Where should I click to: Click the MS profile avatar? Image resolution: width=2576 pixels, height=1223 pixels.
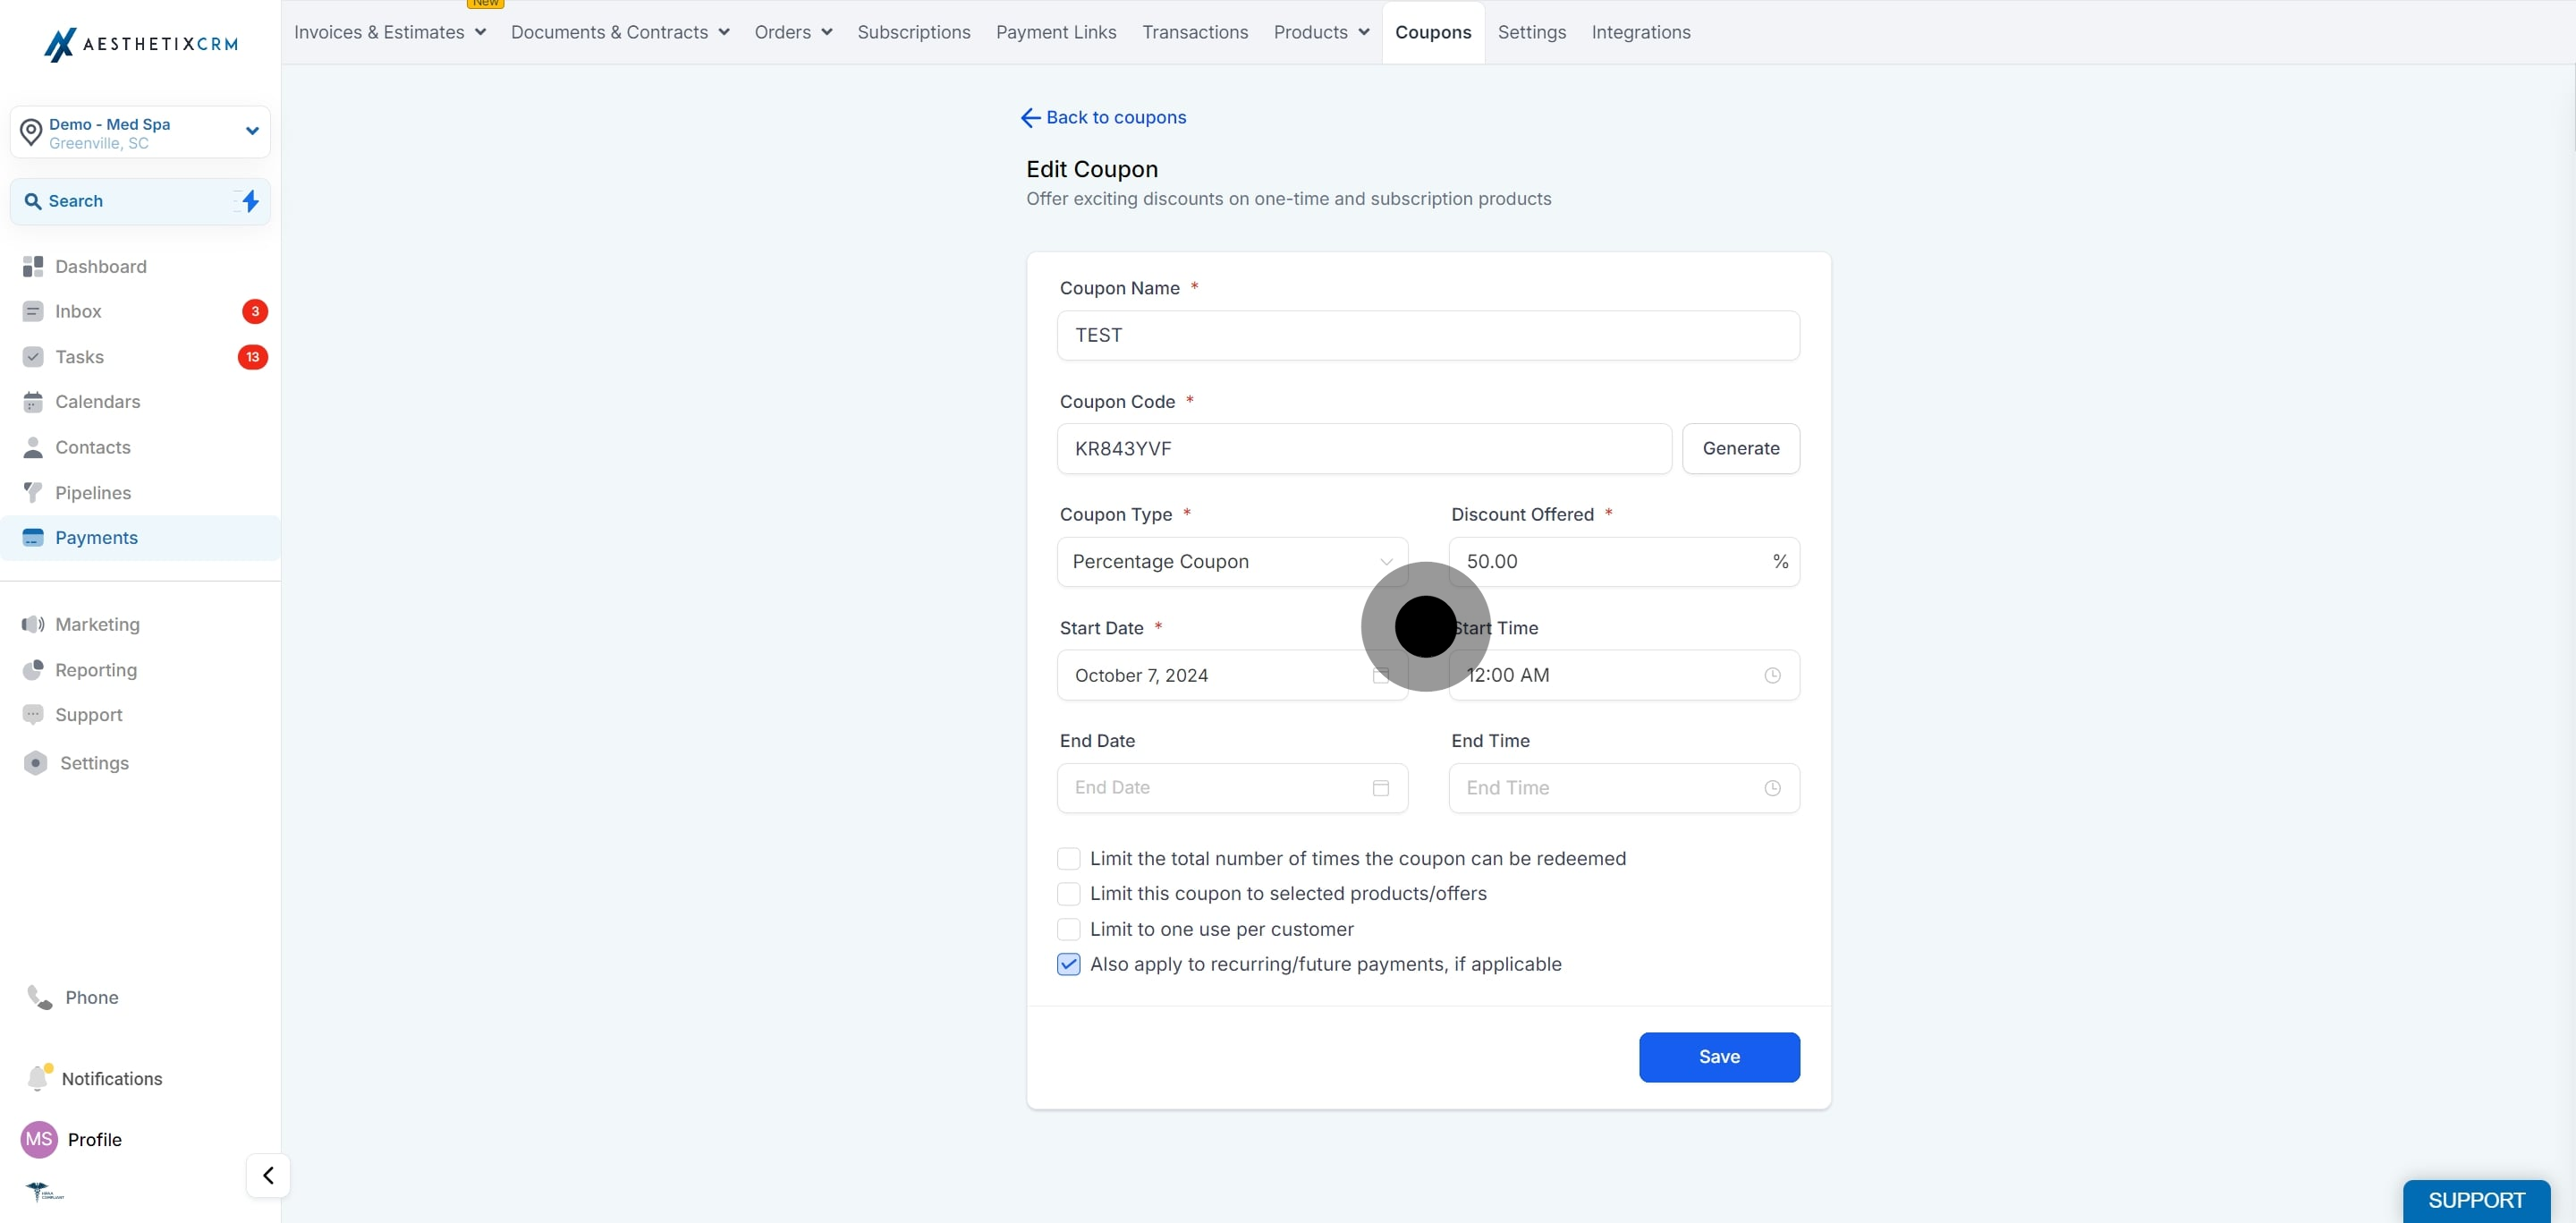pos(39,1139)
